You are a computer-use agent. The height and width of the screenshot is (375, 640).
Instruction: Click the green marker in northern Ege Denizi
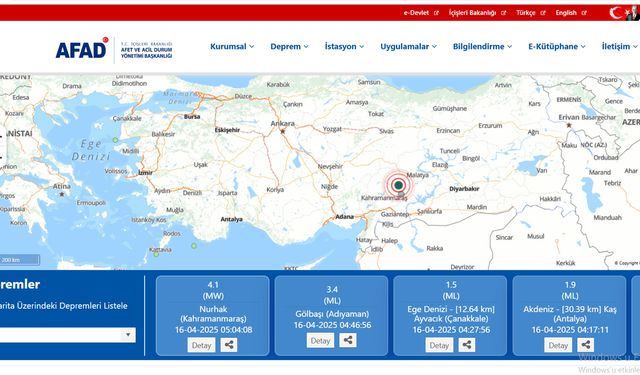(116, 140)
